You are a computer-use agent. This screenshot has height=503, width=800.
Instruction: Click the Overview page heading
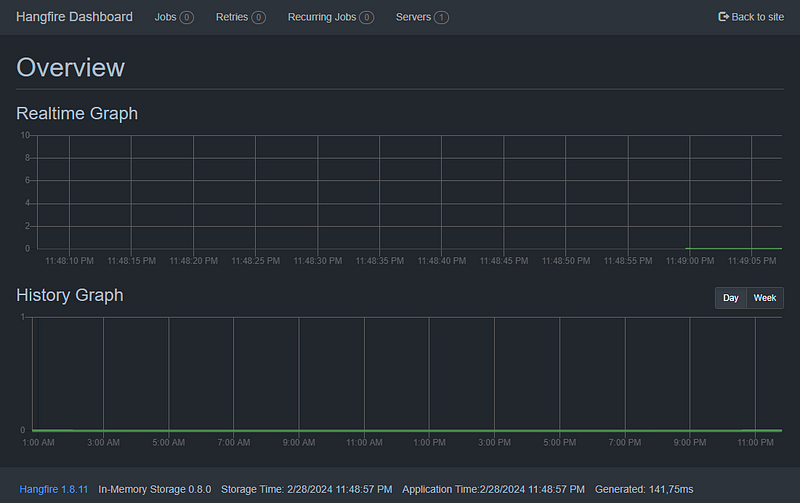[70, 67]
